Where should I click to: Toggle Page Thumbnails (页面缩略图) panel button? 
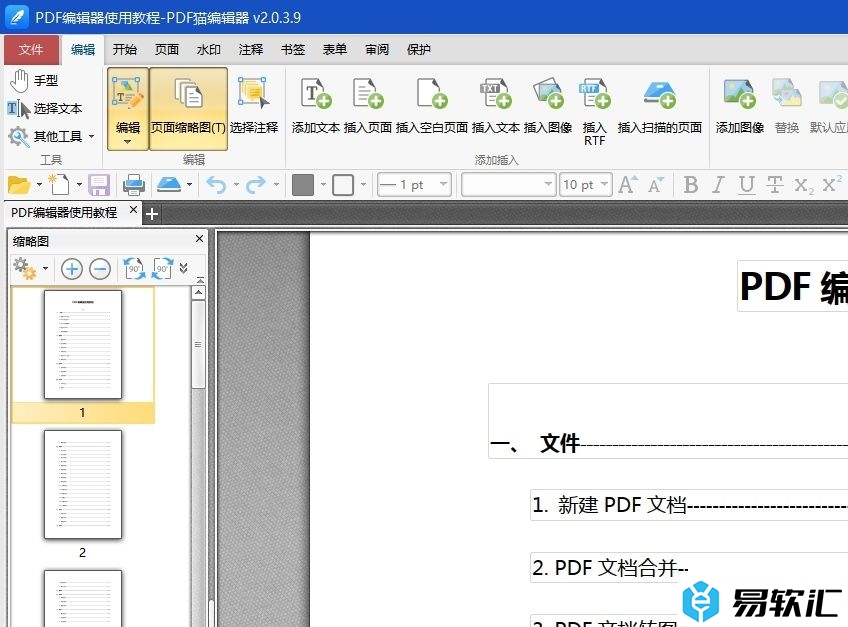188,108
